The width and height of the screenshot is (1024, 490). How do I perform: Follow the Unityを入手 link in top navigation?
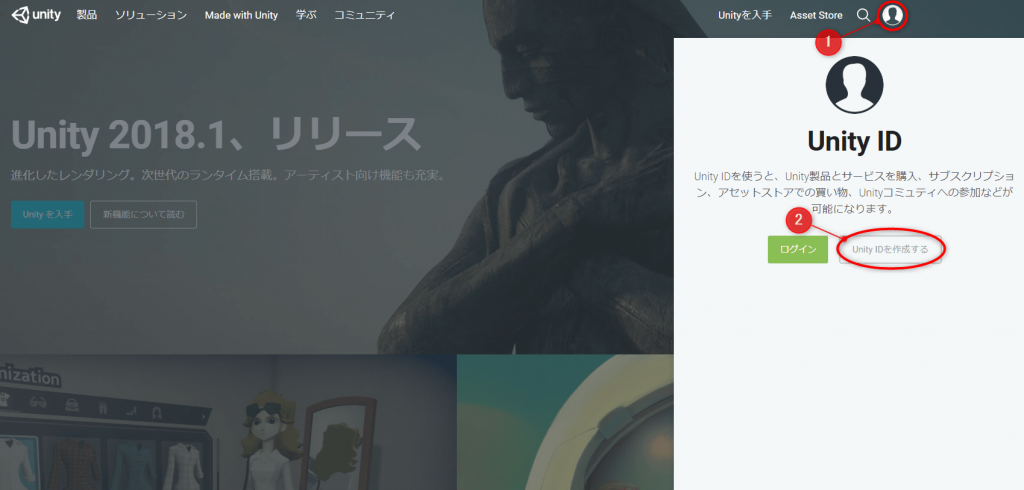(x=744, y=16)
